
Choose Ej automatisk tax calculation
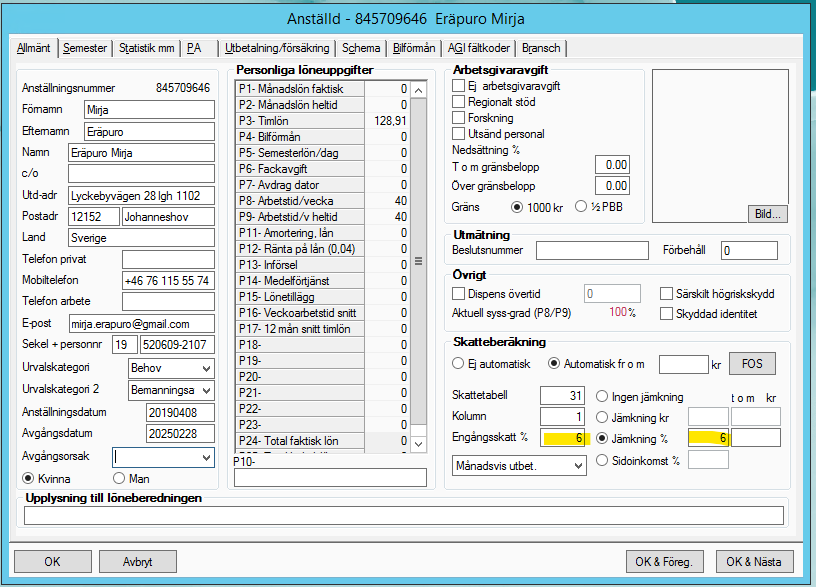point(459,363)
